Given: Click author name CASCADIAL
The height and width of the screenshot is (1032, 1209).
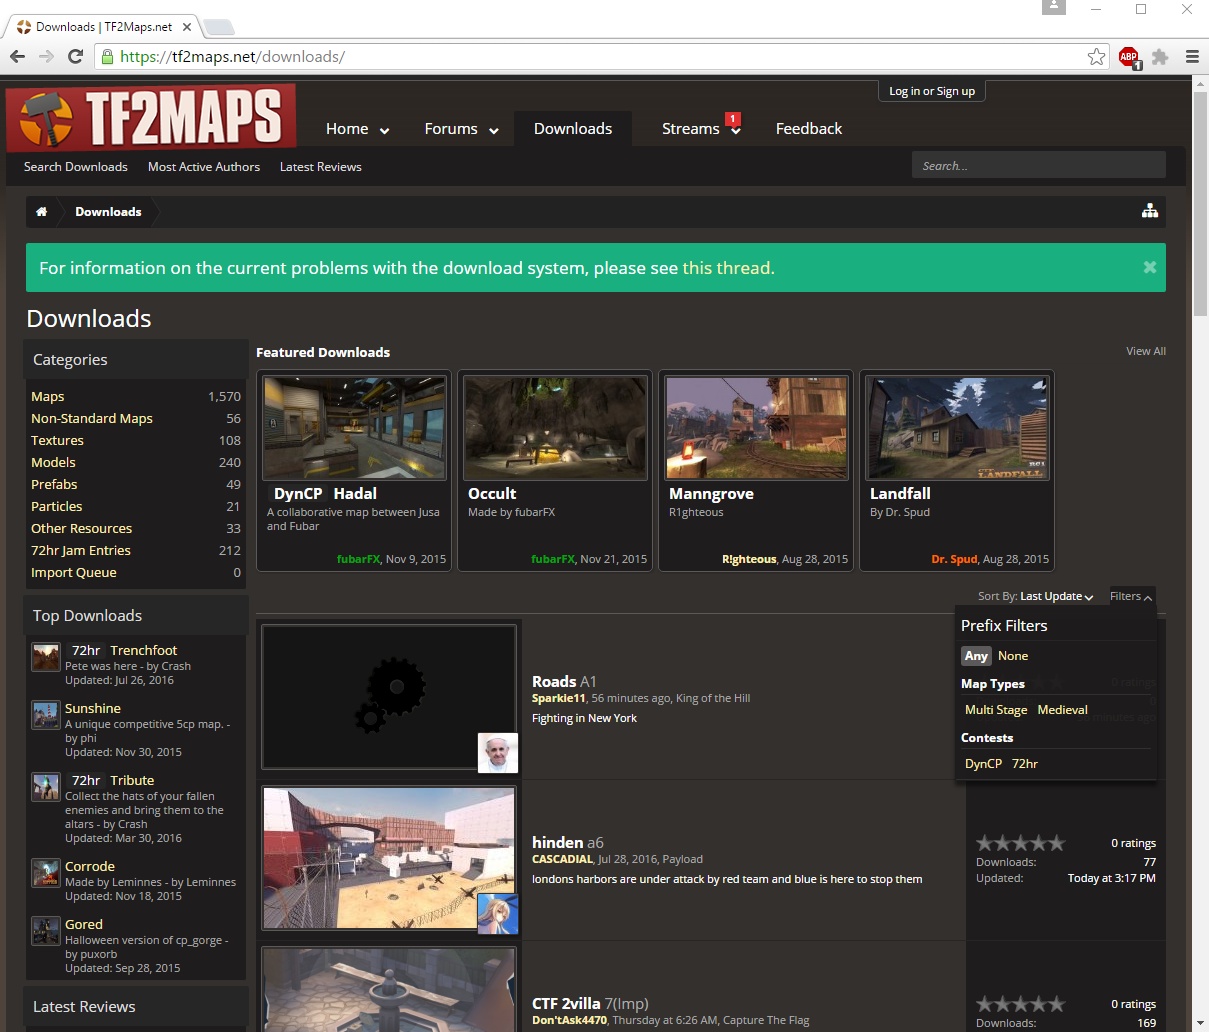Looking at the screenshot, I should coord(562,860).
